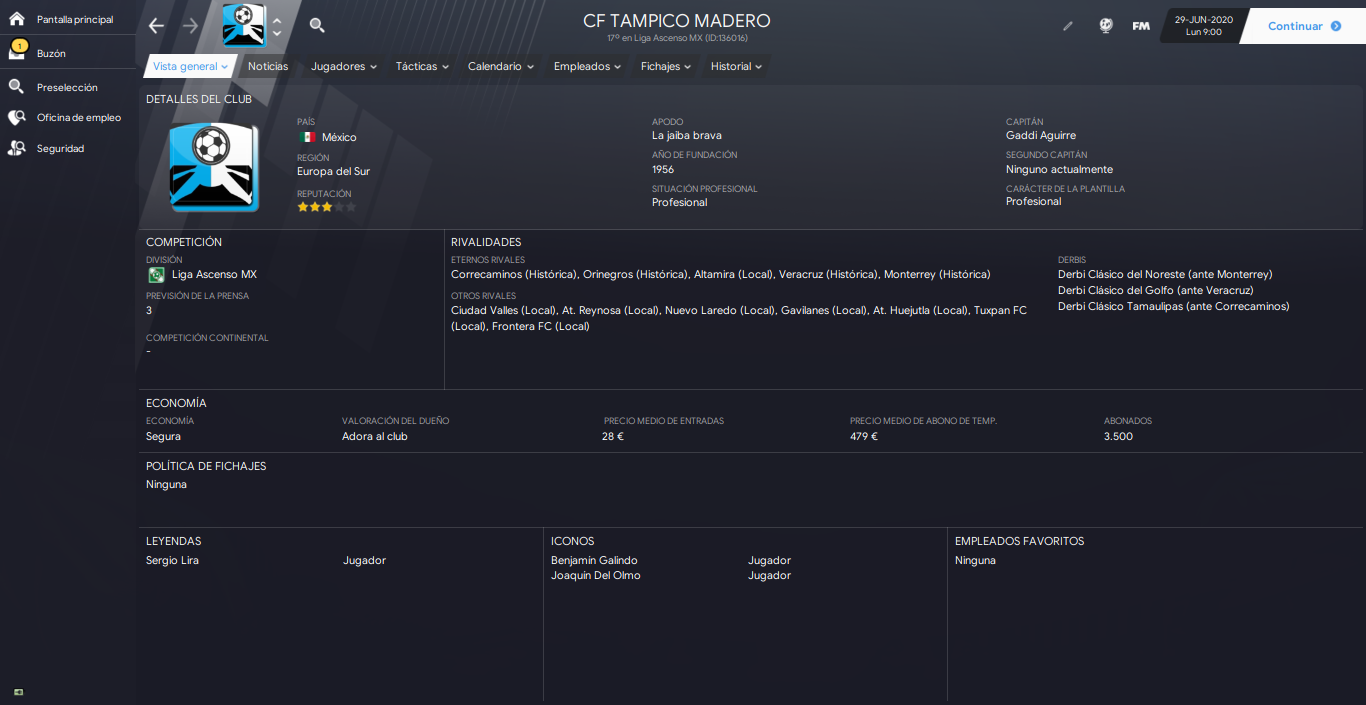This screenshot has width=1366, height=705.
Task: Click the México country link
Action: tap(339, 137)
